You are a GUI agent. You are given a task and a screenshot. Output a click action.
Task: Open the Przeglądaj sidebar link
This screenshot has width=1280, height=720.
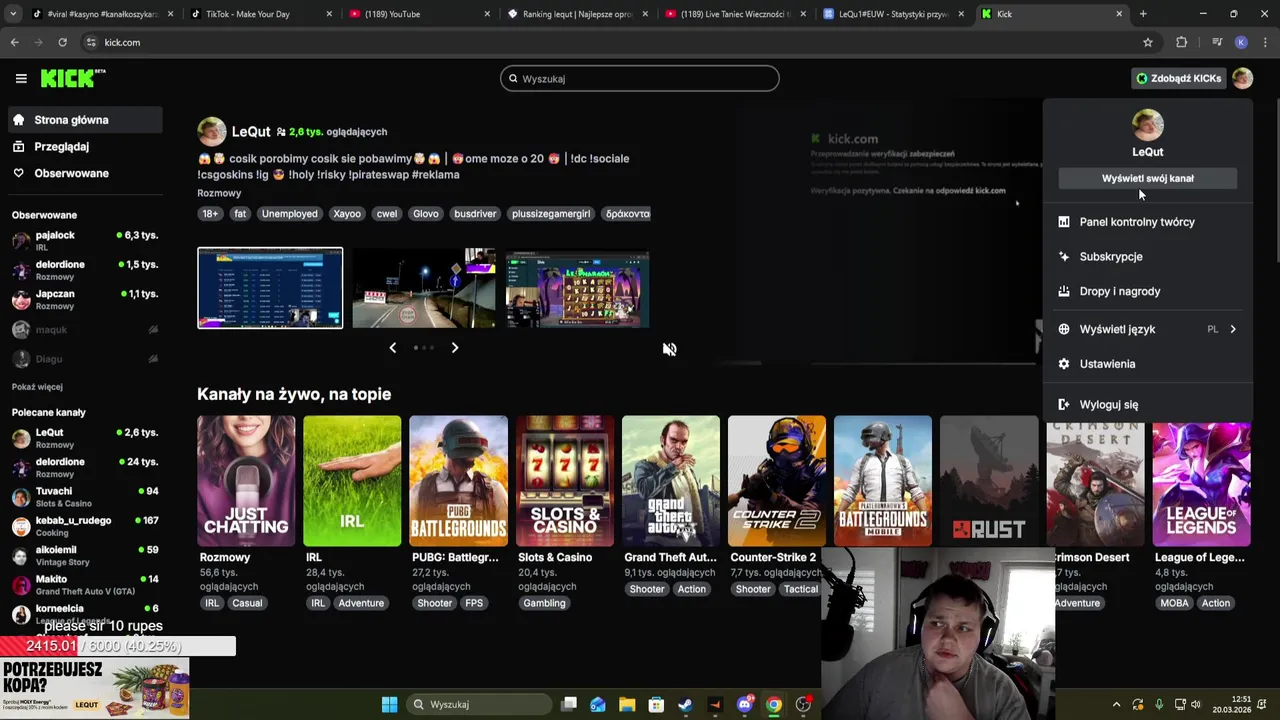click(x=85, y=146)
